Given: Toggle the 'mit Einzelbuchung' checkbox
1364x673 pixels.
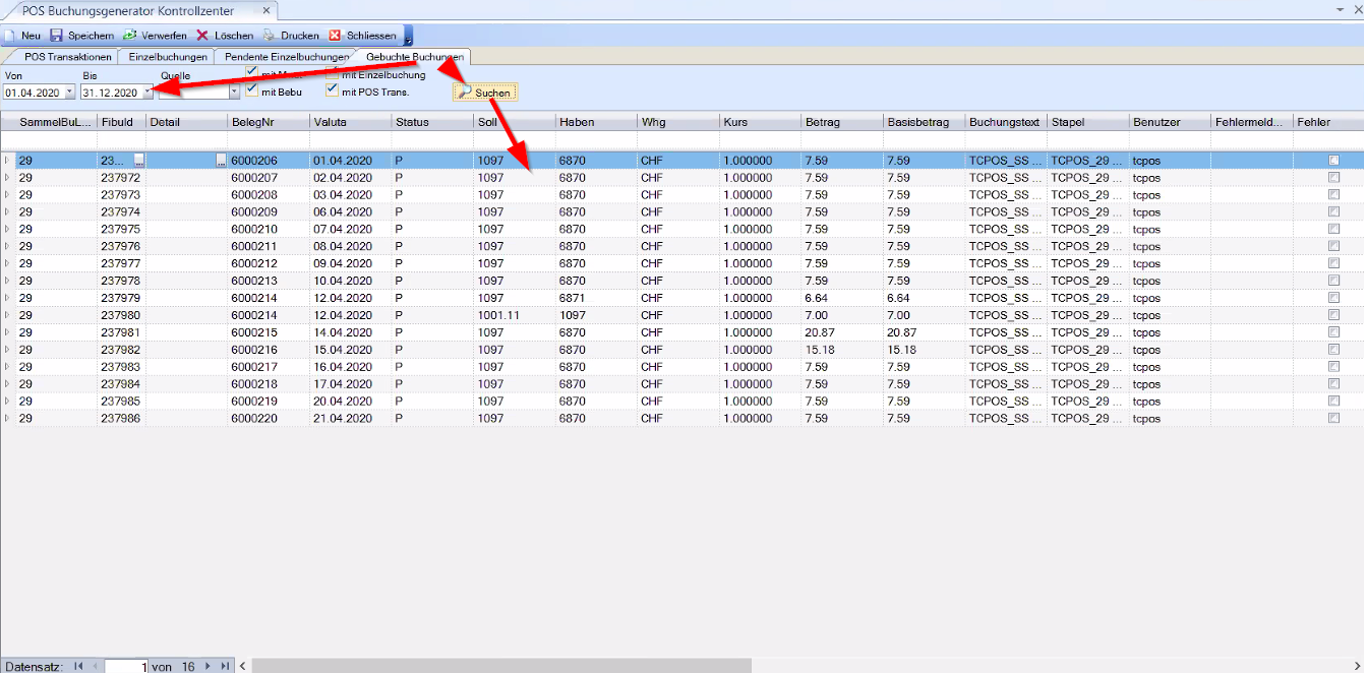Looking at the screenshot, I should [x=332, y=74].
